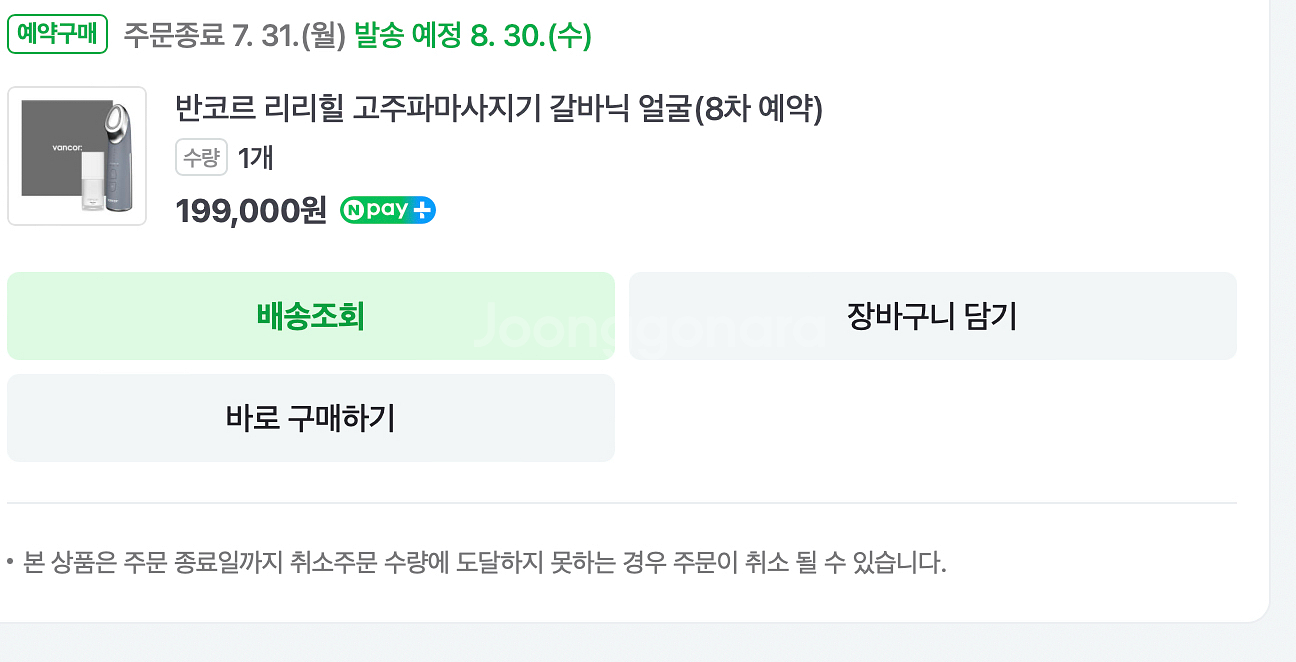1296x662 pixels.
Task: Open delivery tracking with 배송조회
Action: pyautogui.click(x=310, y=316)
